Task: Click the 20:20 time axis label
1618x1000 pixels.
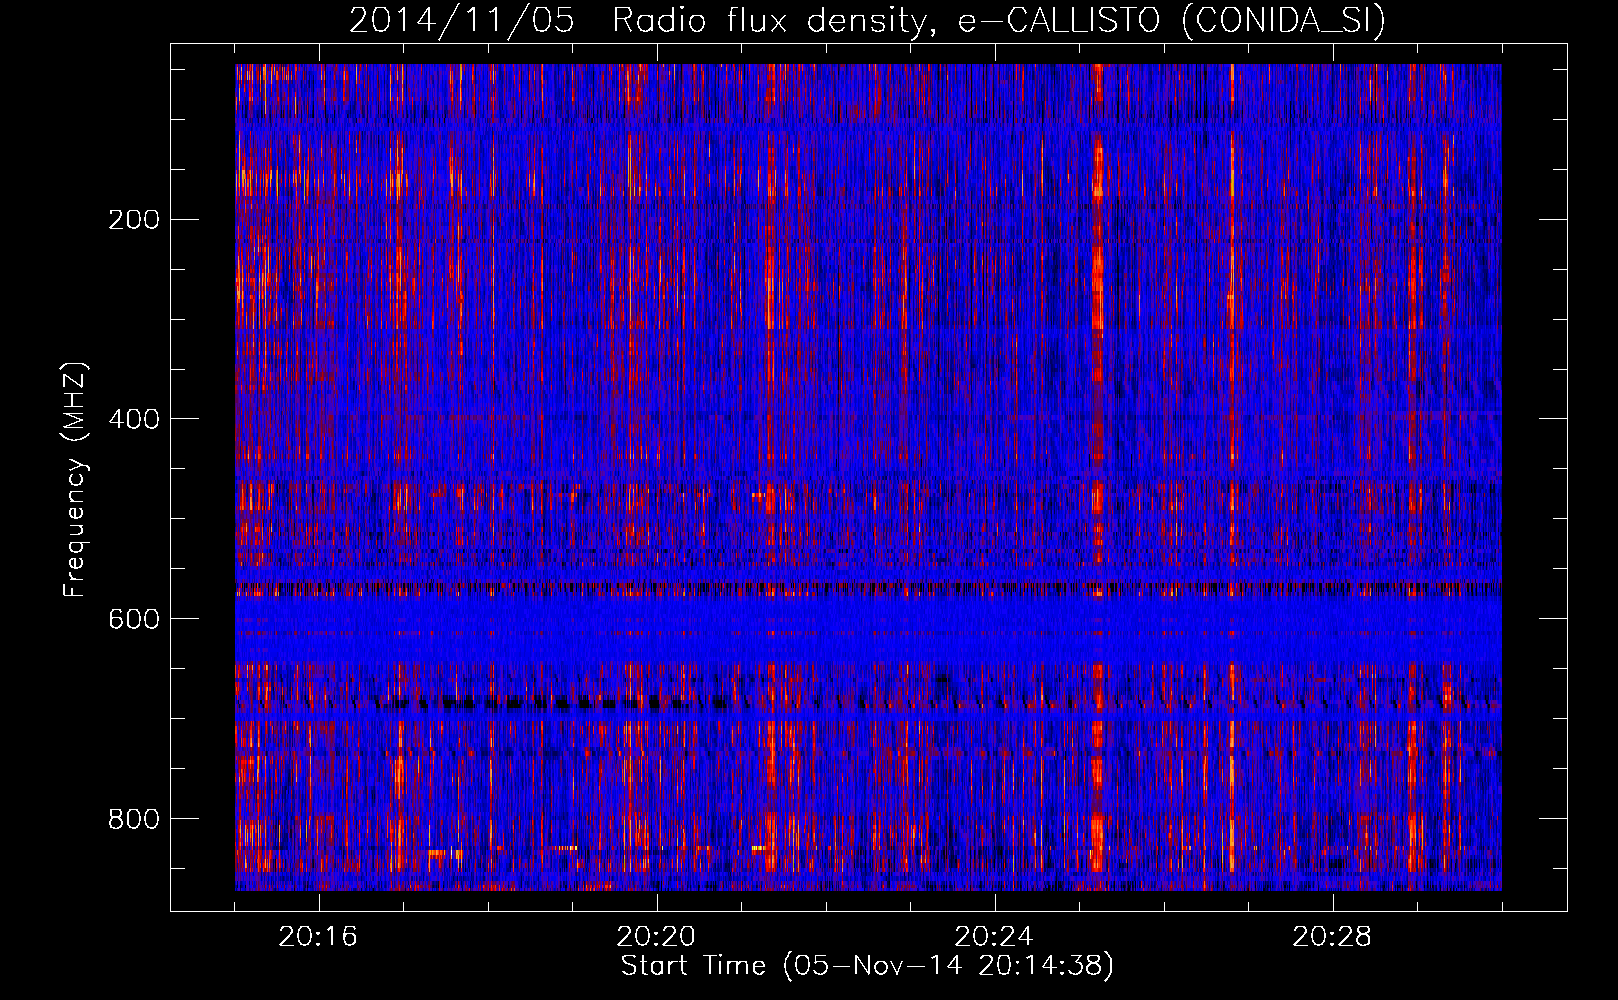Action: coord(656,937)
